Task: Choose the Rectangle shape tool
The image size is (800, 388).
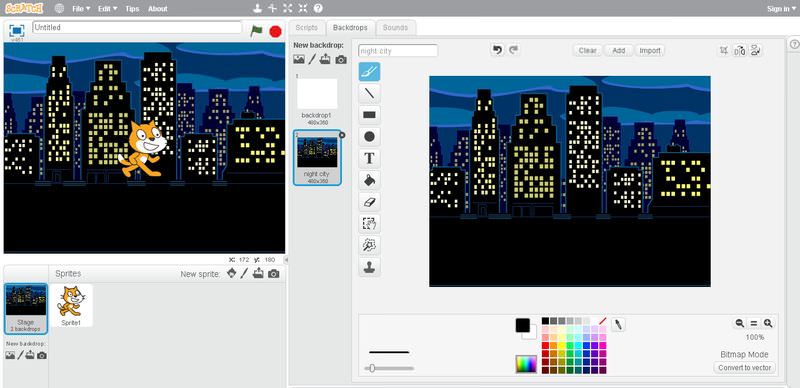Action: point(369,115)
